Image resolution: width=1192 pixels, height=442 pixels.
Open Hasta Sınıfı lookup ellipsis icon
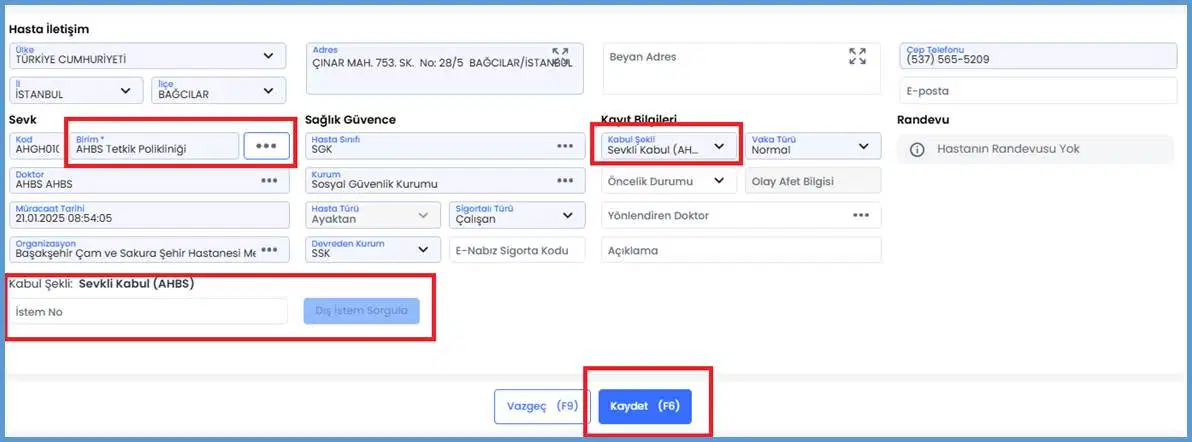point(564,146)
